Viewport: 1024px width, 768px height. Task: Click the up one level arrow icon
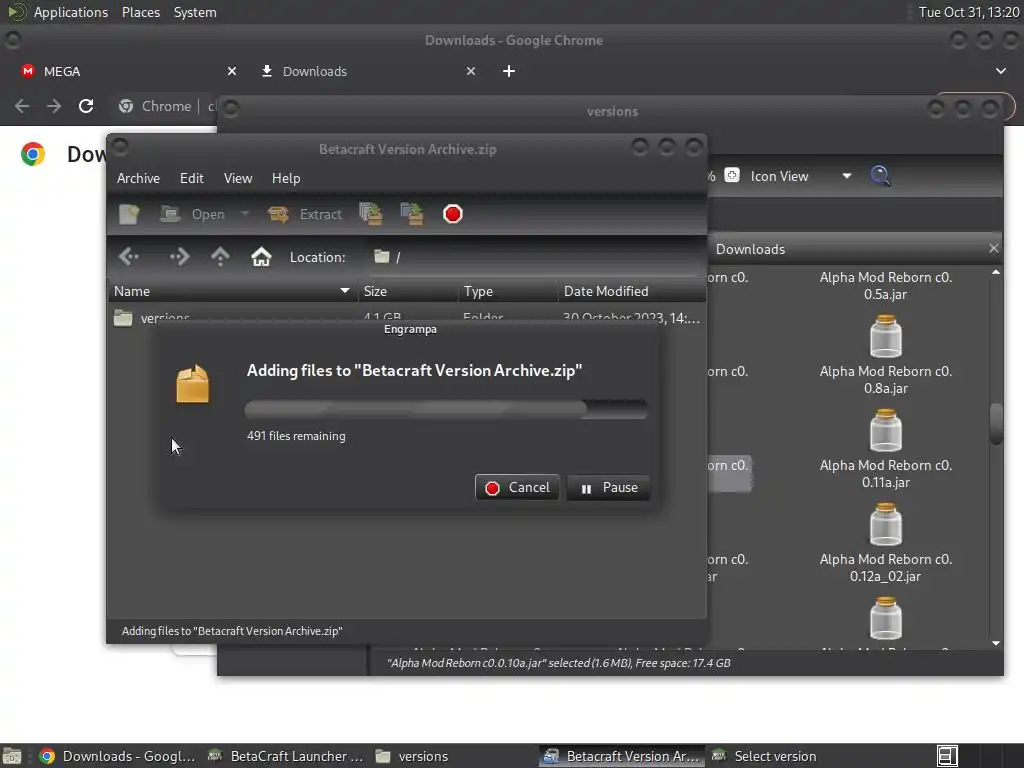[x=220, y=257]
